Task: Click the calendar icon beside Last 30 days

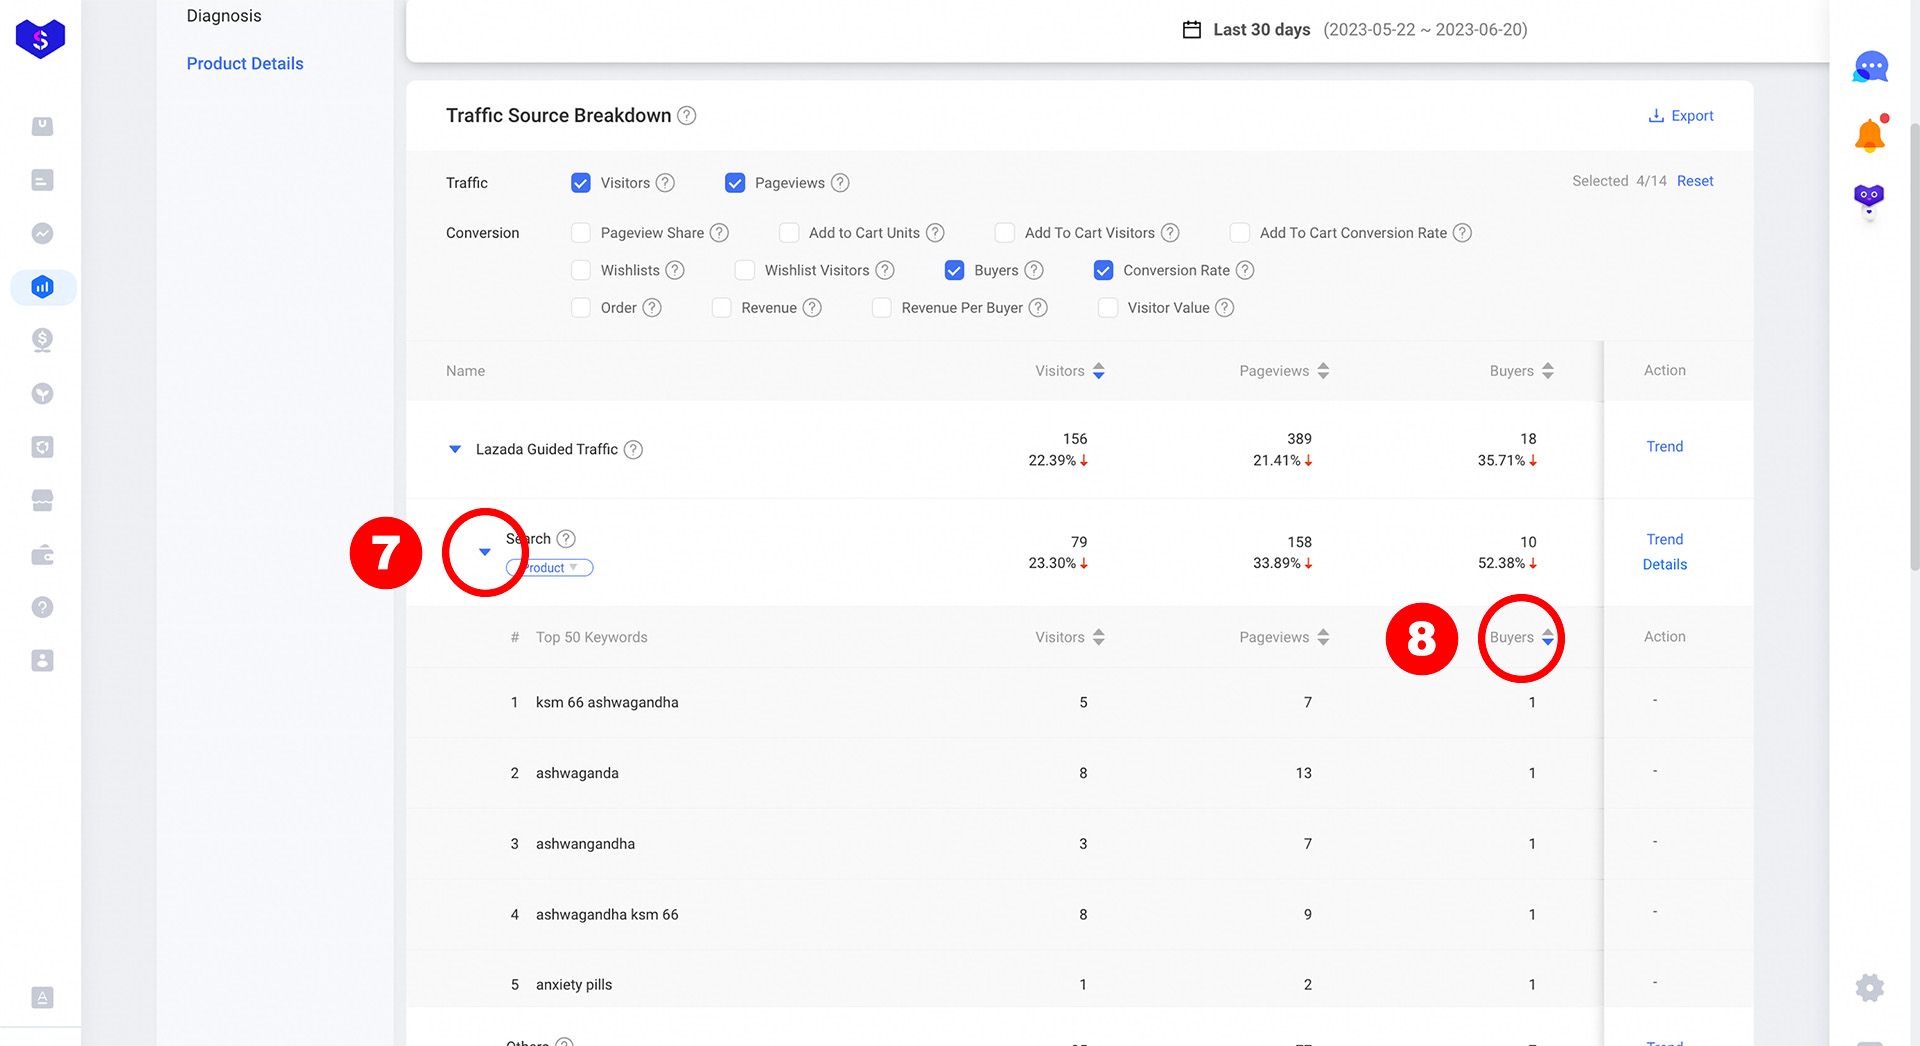Action: pyautogui.click(x=1191, y=30)
